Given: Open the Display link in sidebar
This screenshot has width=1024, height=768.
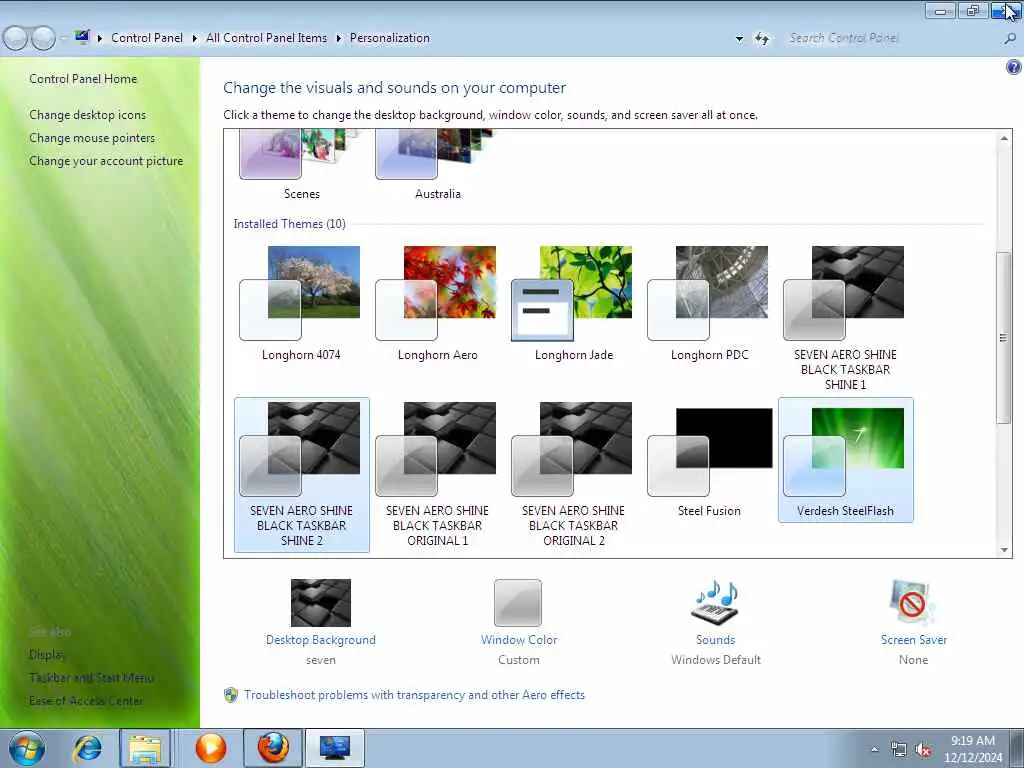Looking at the screenshot, I should 47,654.
